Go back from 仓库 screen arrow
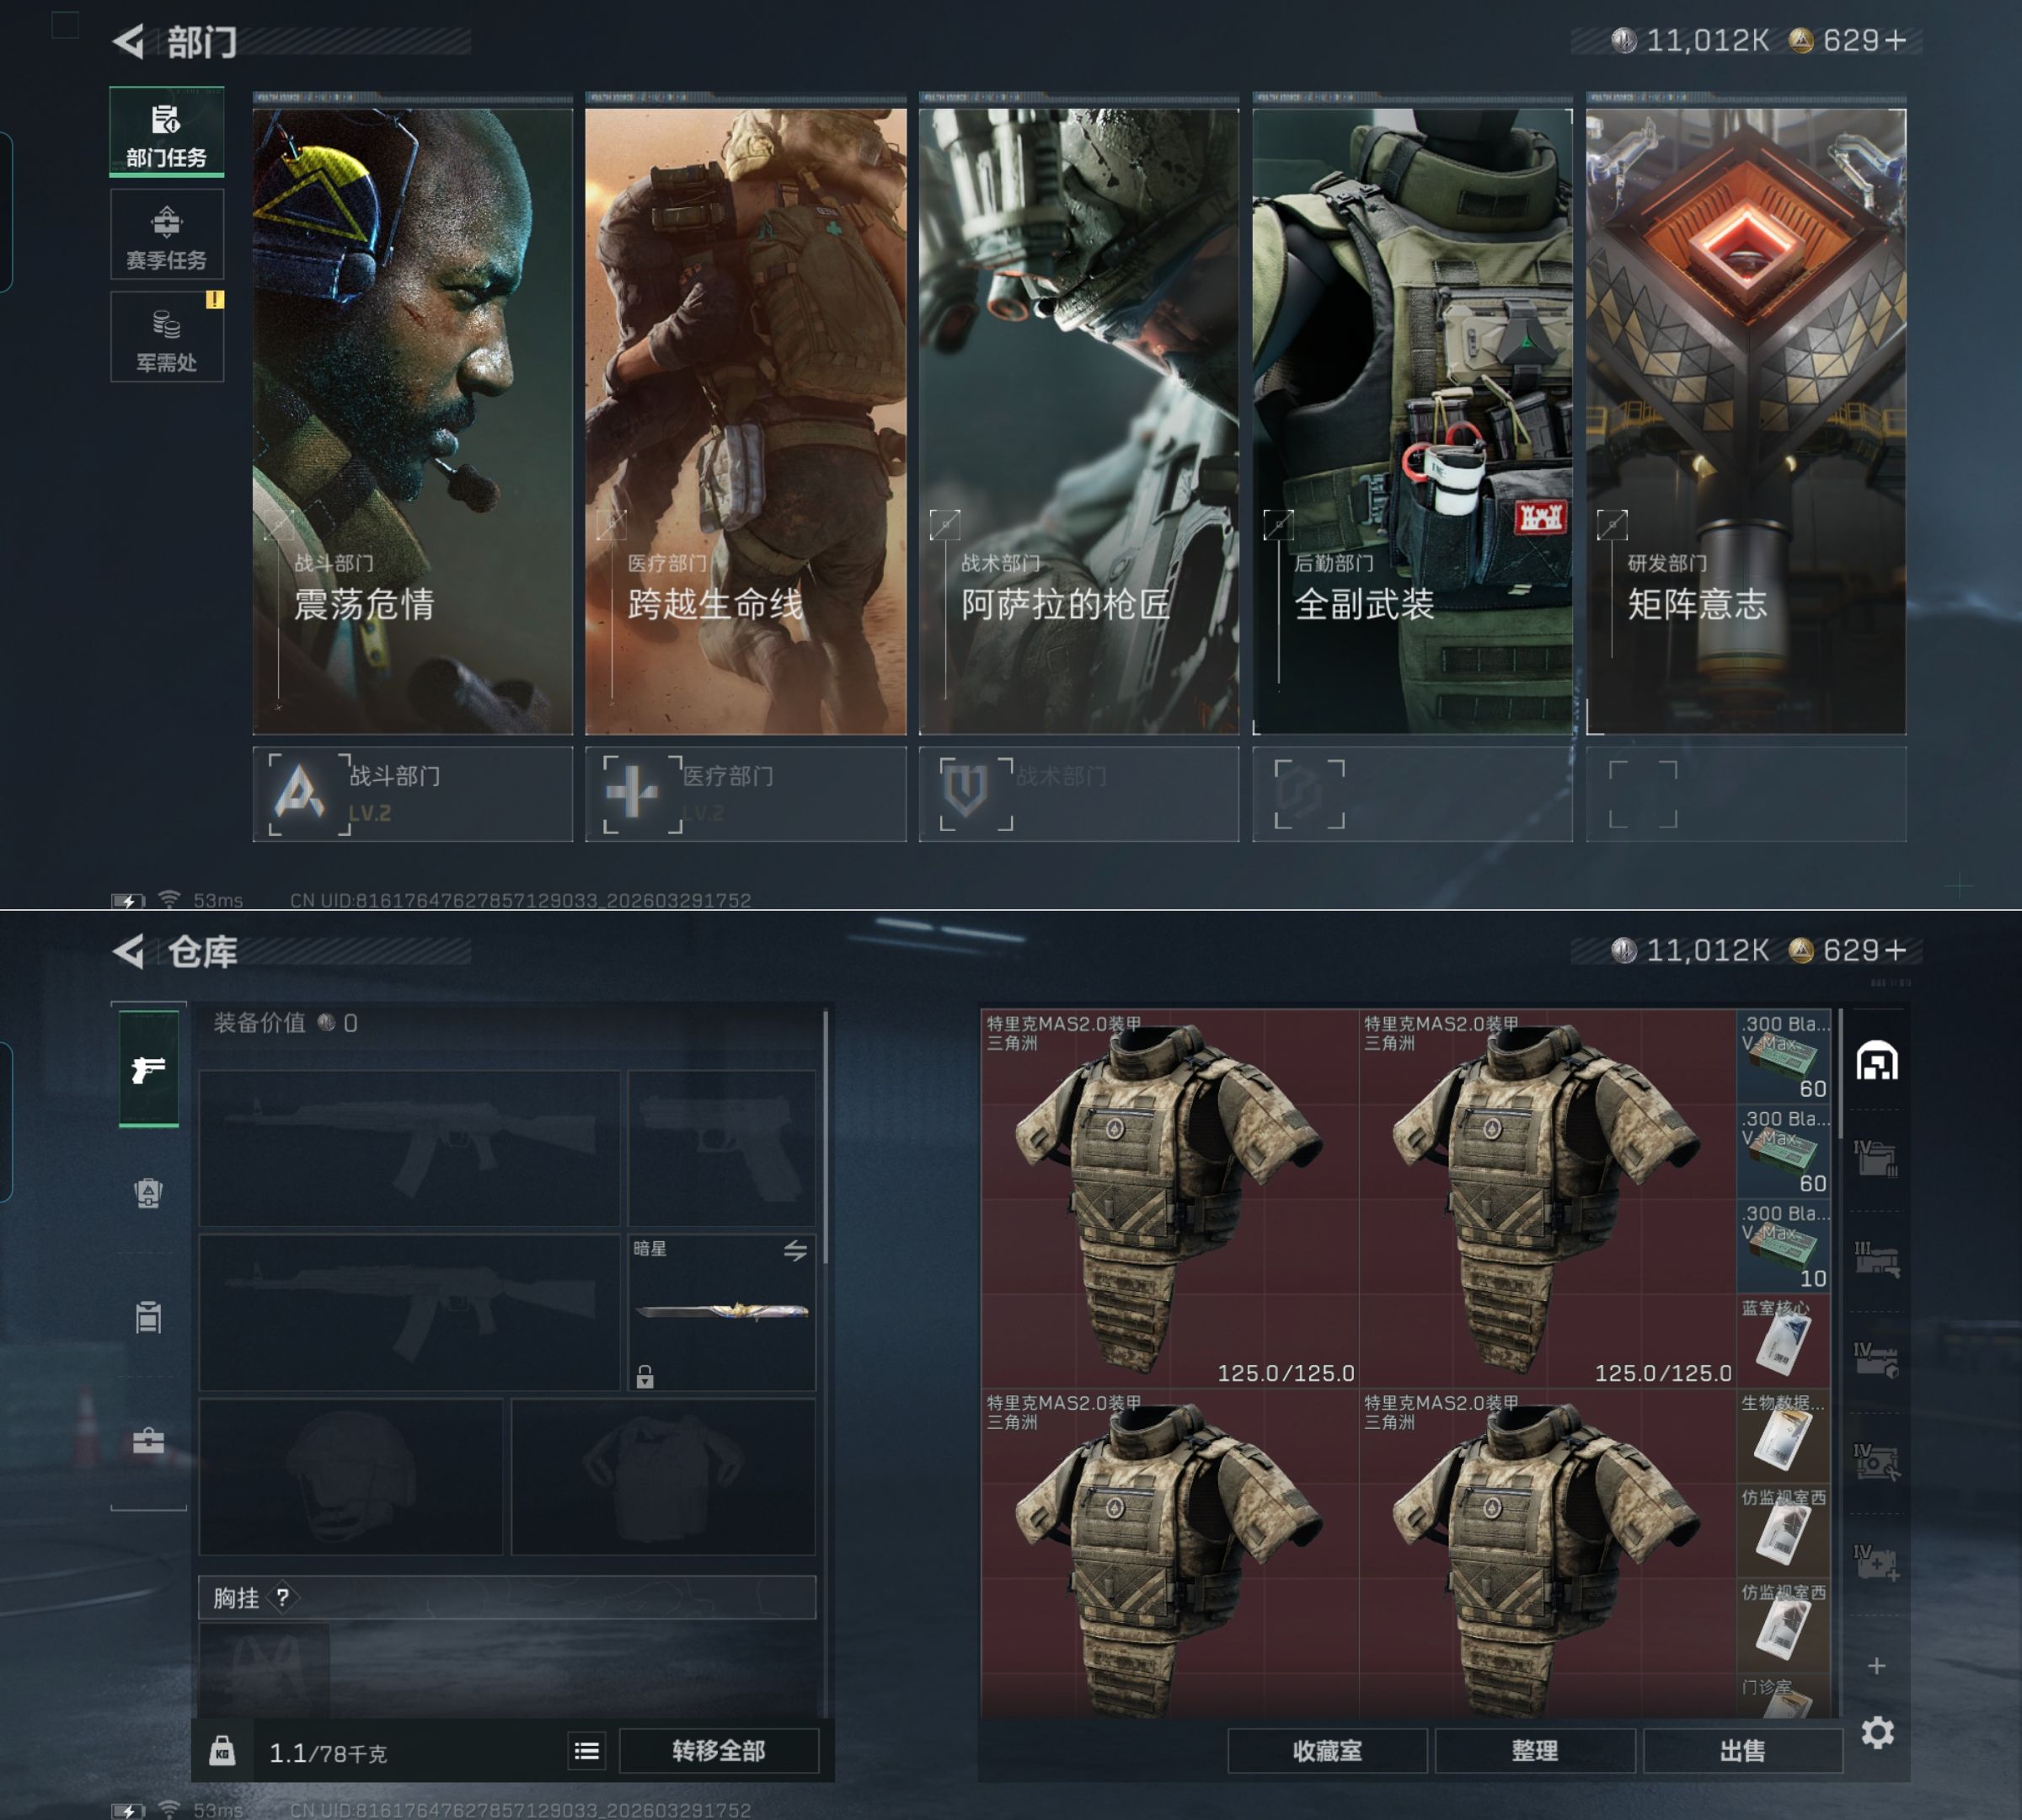2022x1820 pixels. click(x=129, y=951)
